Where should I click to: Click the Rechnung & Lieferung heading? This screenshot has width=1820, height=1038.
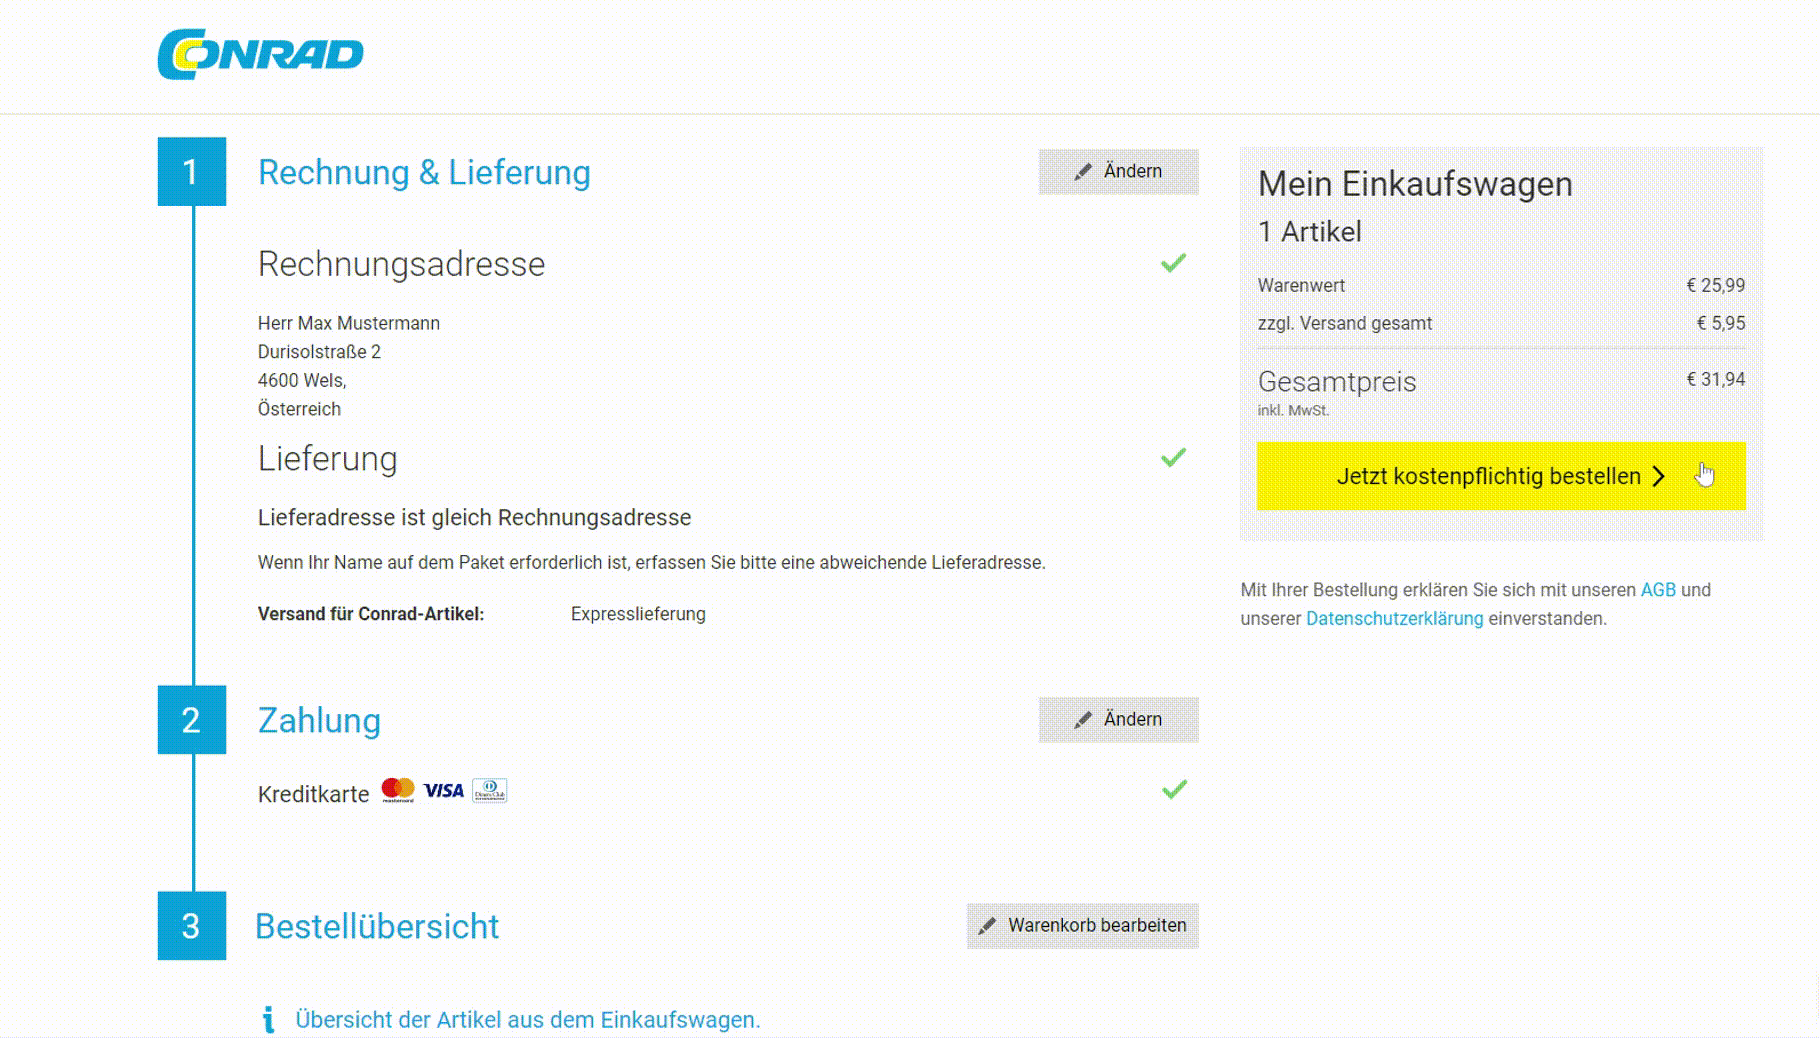[424, 172]
